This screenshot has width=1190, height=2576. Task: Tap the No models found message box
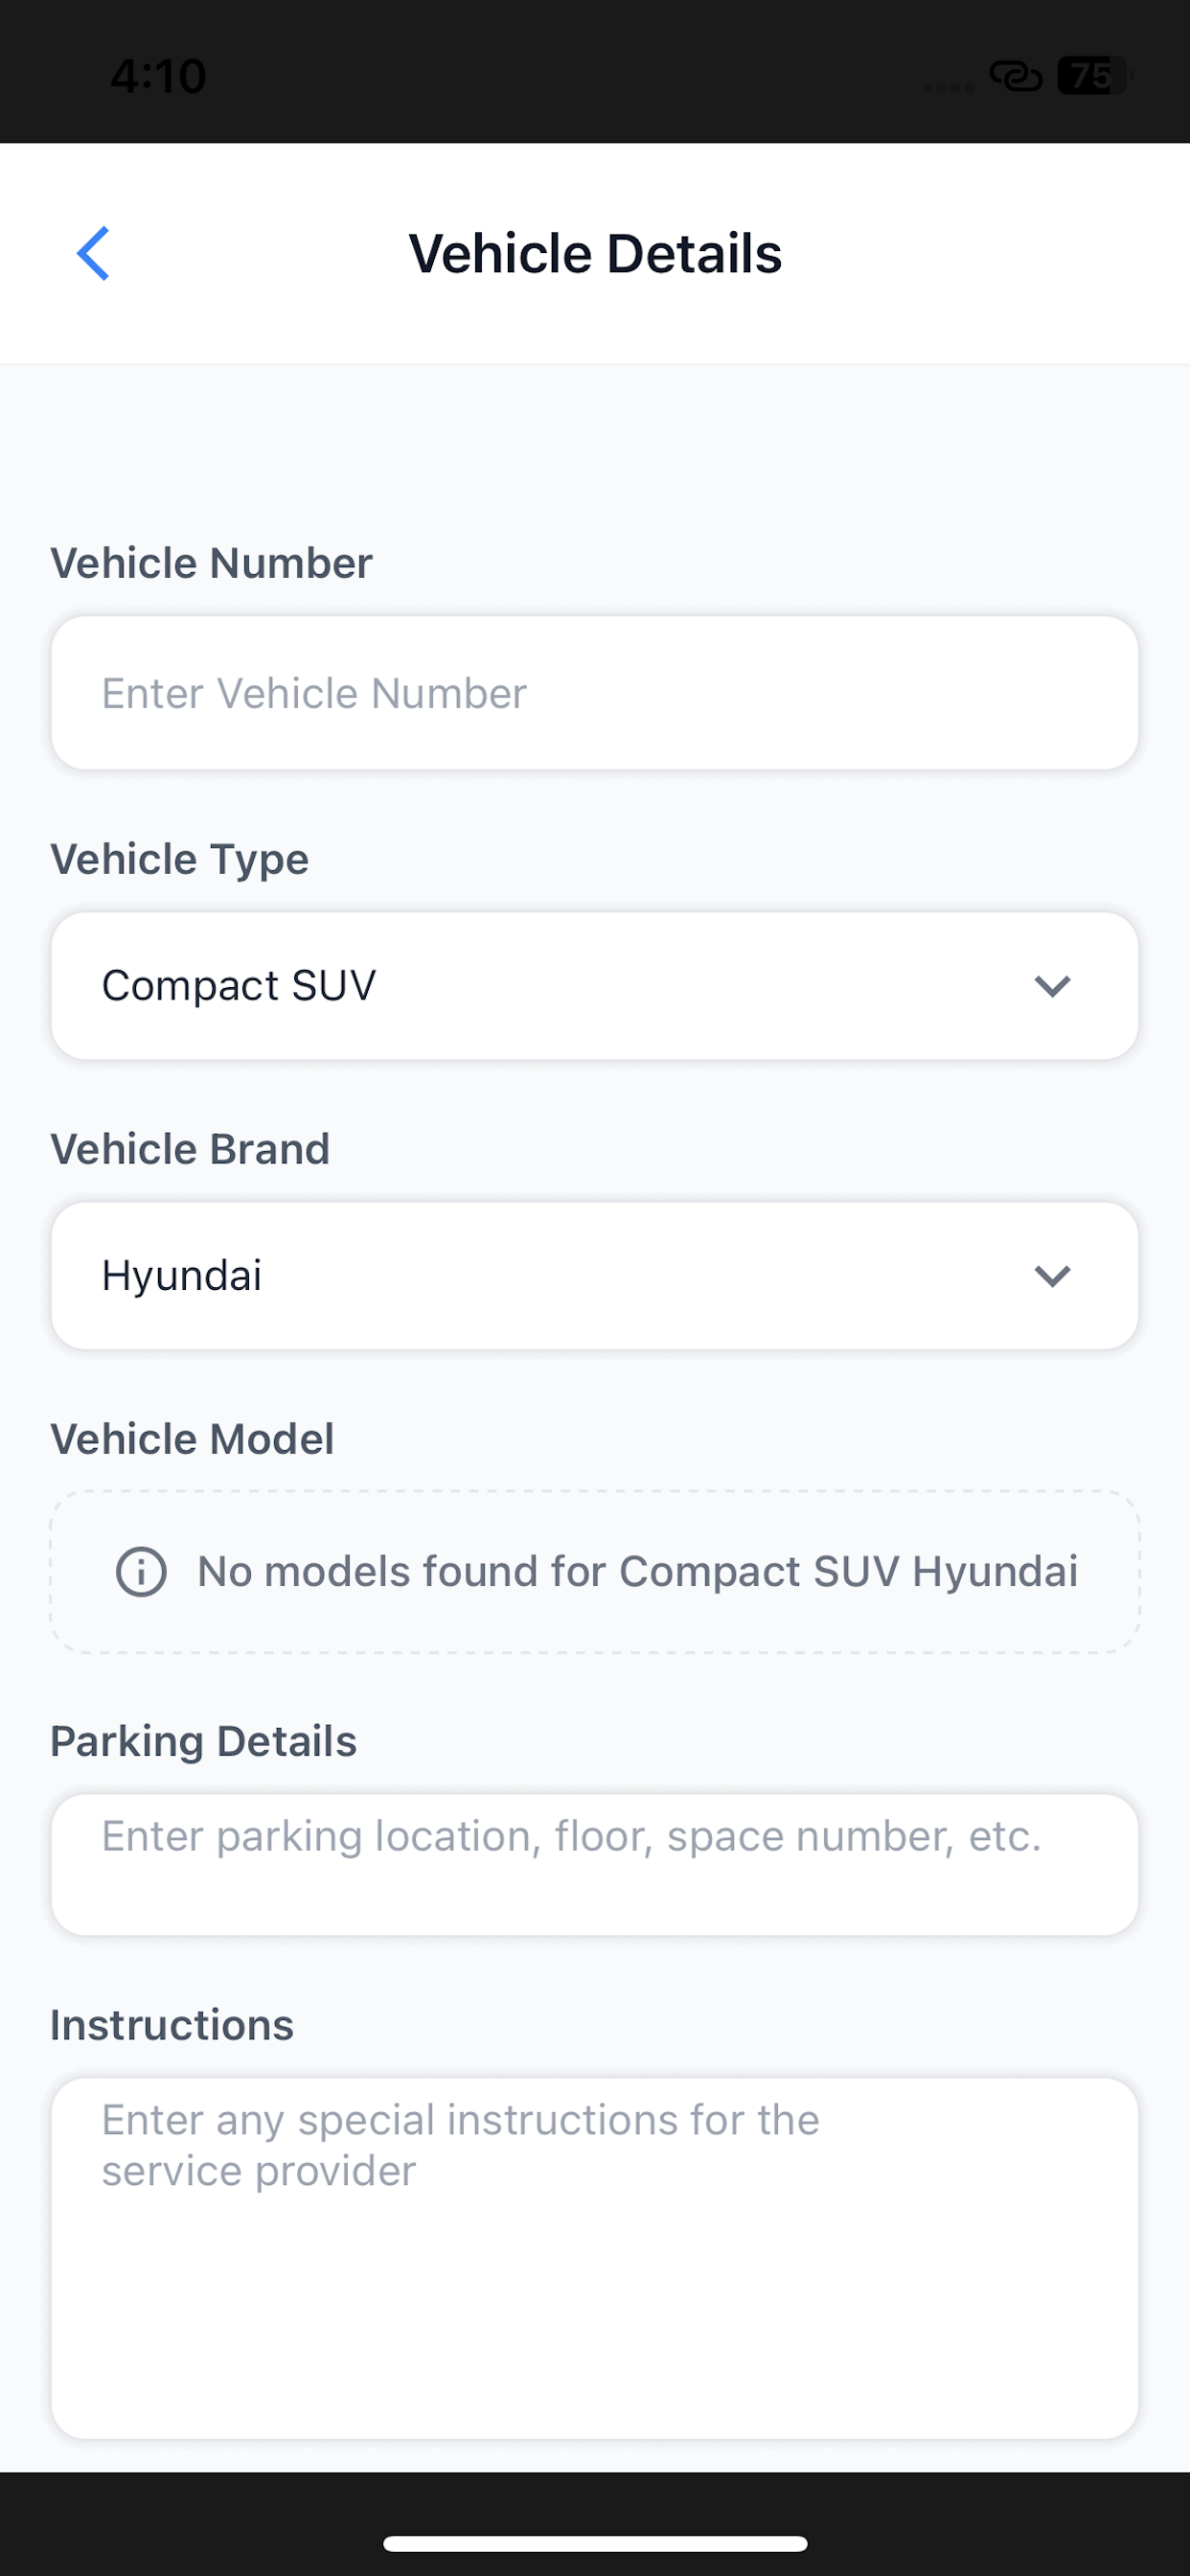[x=595, y=1572]
